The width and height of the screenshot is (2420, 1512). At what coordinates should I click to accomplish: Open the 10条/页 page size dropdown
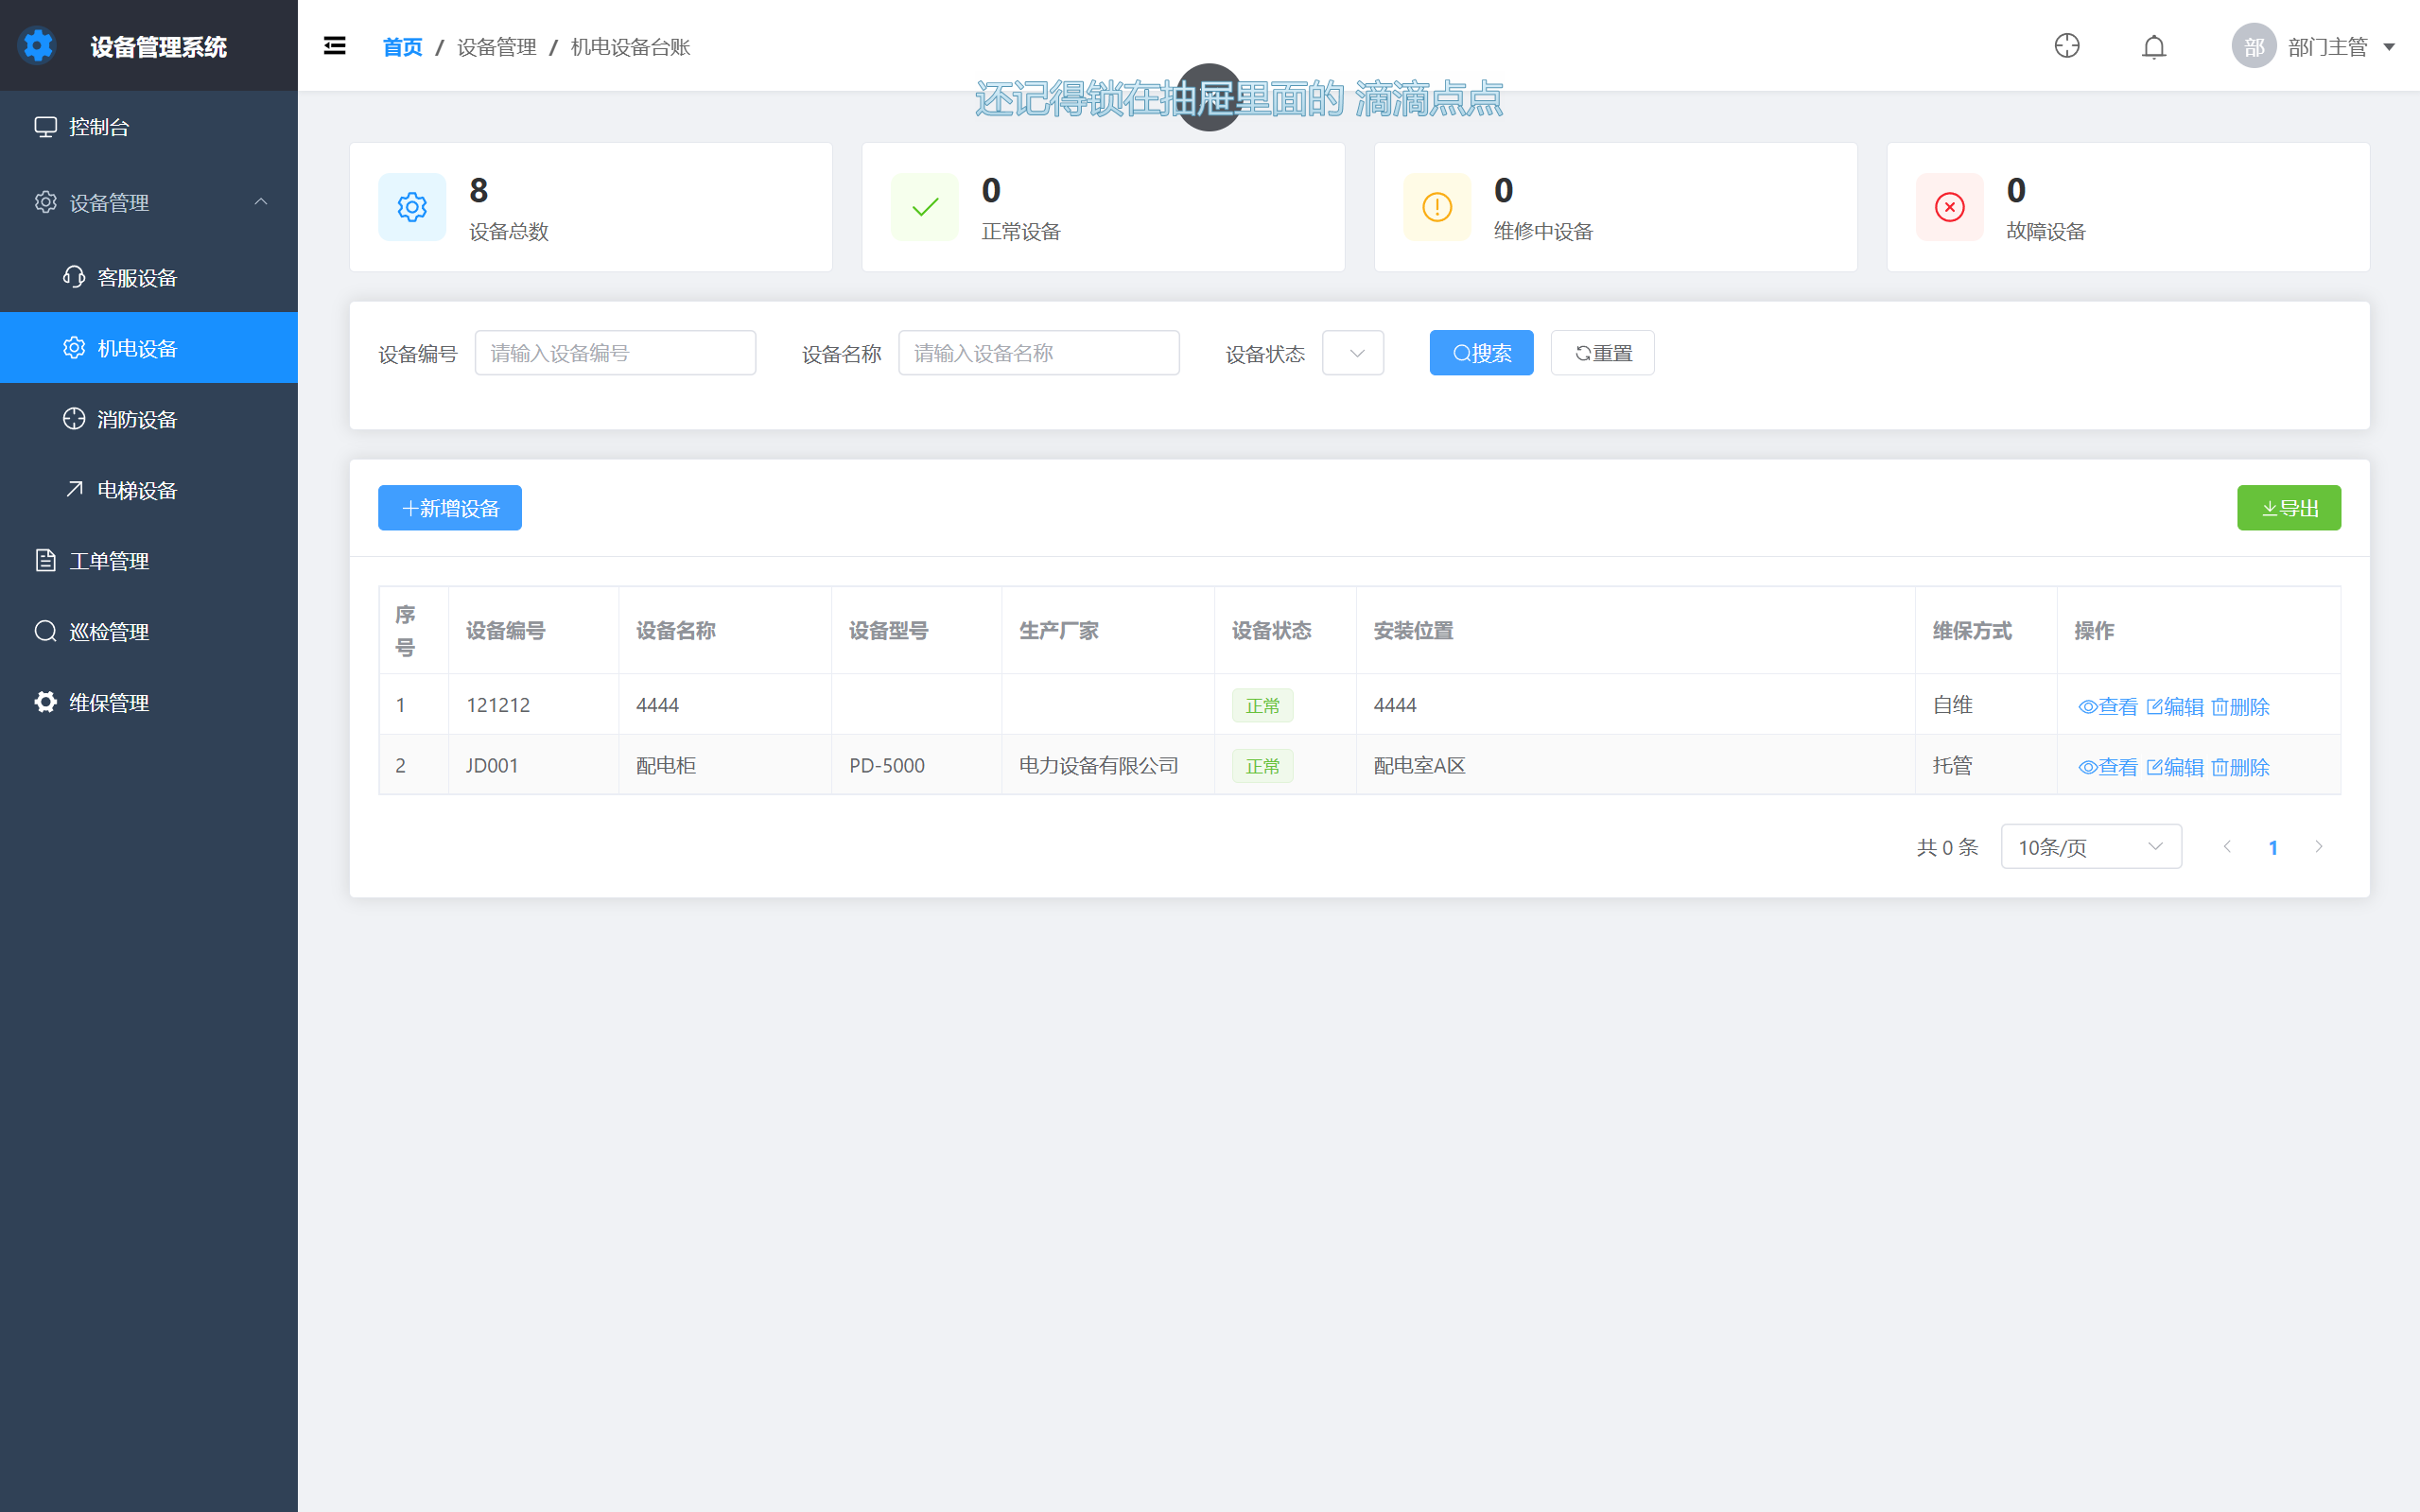2090,847
